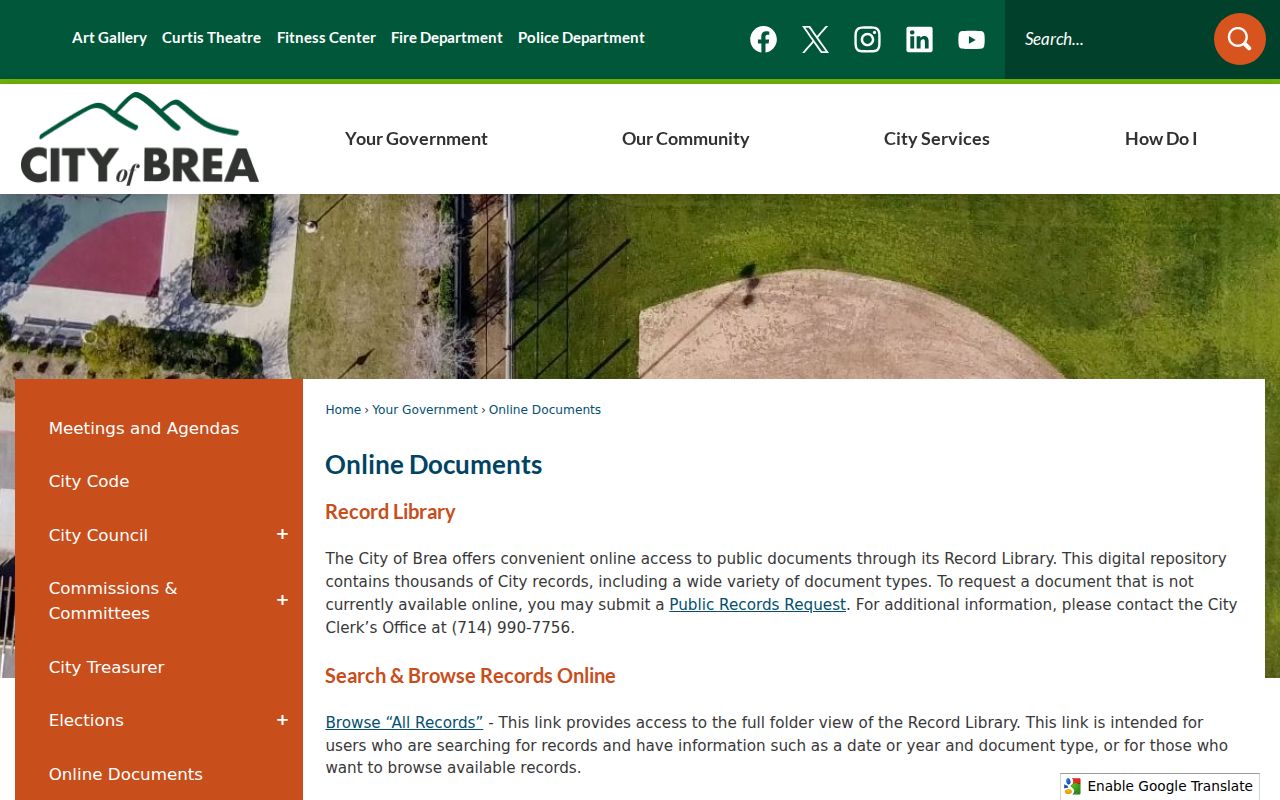Click the Google Translate icon
This screenshot has height=800, width=1280.
1073,786
